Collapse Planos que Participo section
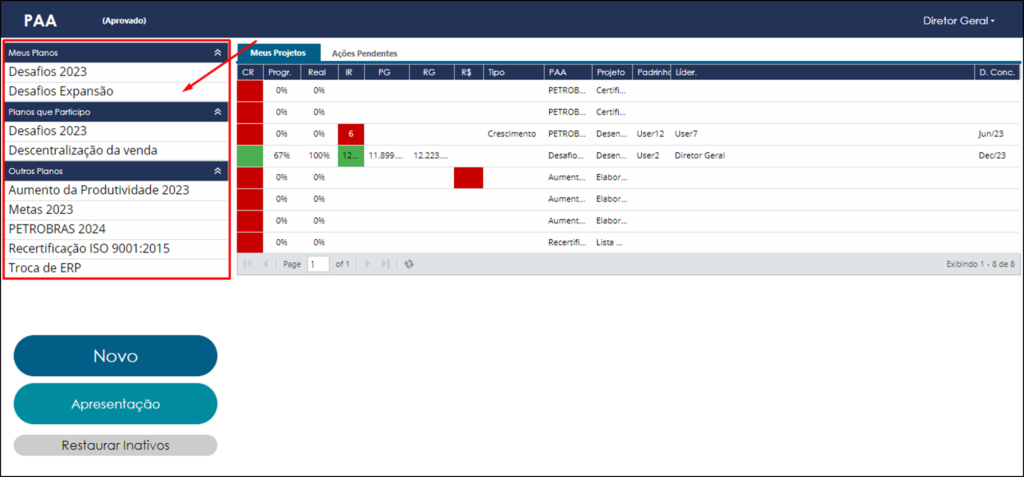This screenshot has height=477, width=1024. [218, 112]
